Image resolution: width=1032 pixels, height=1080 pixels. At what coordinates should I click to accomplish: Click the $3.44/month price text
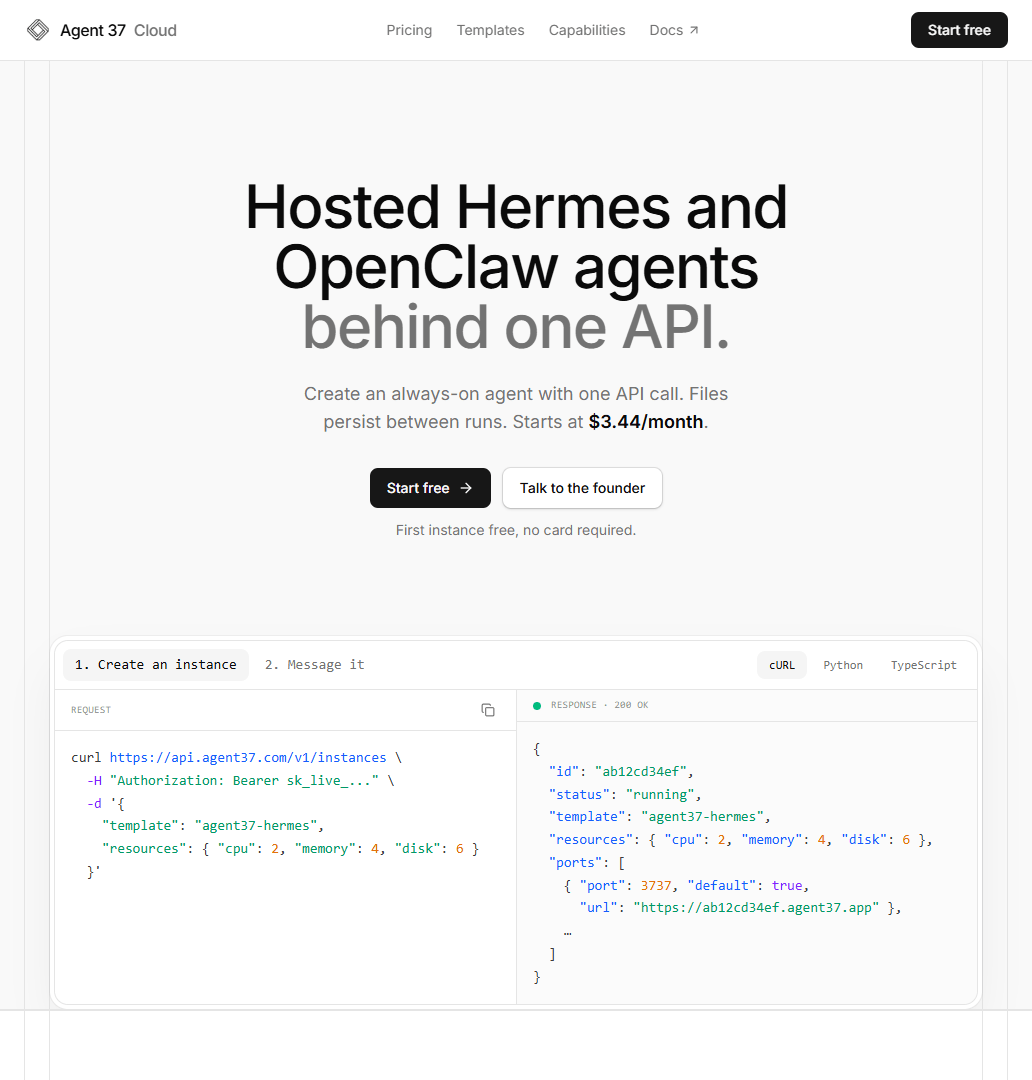tap(646, 422)
